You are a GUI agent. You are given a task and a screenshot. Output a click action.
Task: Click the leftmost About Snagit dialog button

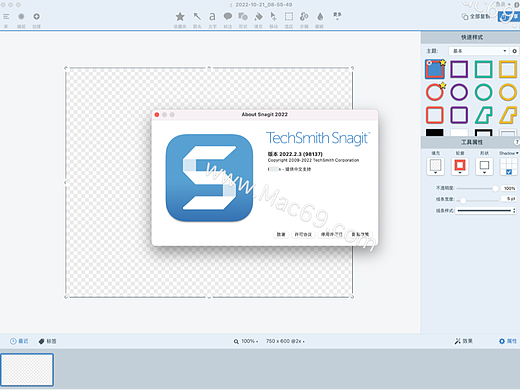(281, 234)
